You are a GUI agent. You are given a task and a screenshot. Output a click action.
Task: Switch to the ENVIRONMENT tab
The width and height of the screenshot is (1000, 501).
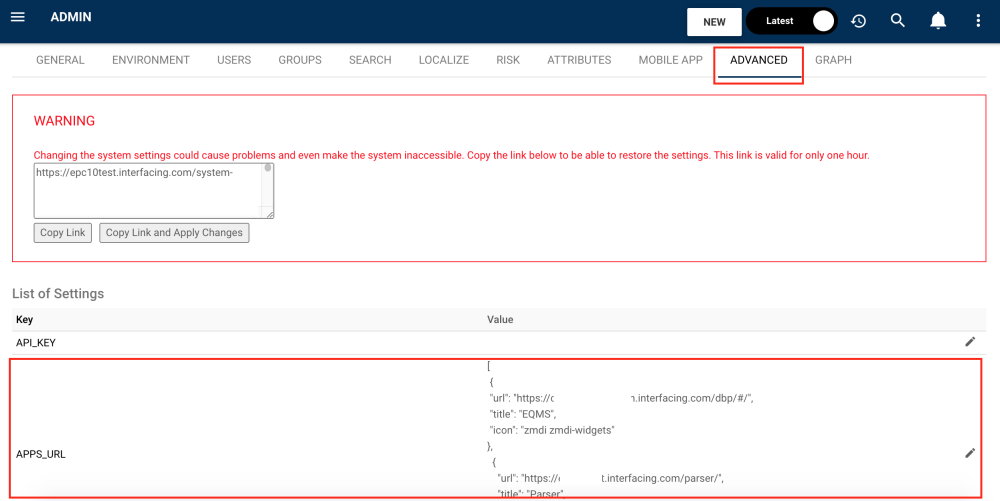151,60
